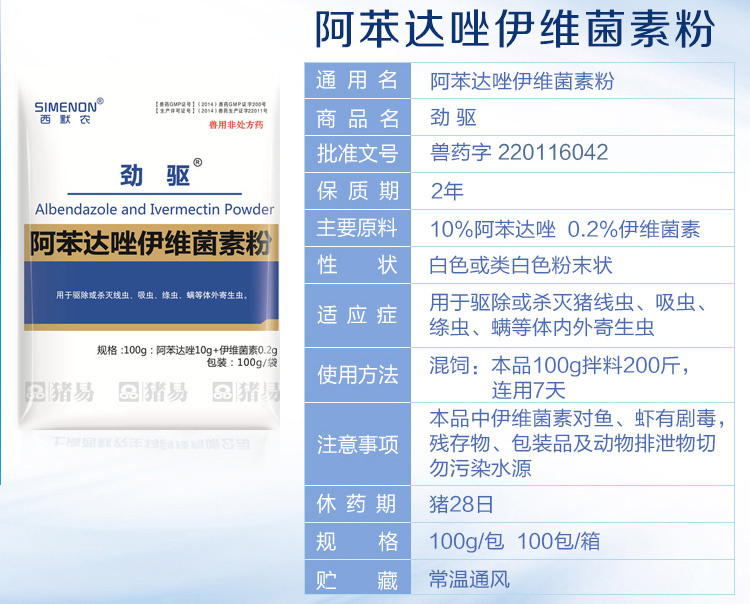Select the large blue product title heading
Screen dimensions: 750x604
point(515,28)
